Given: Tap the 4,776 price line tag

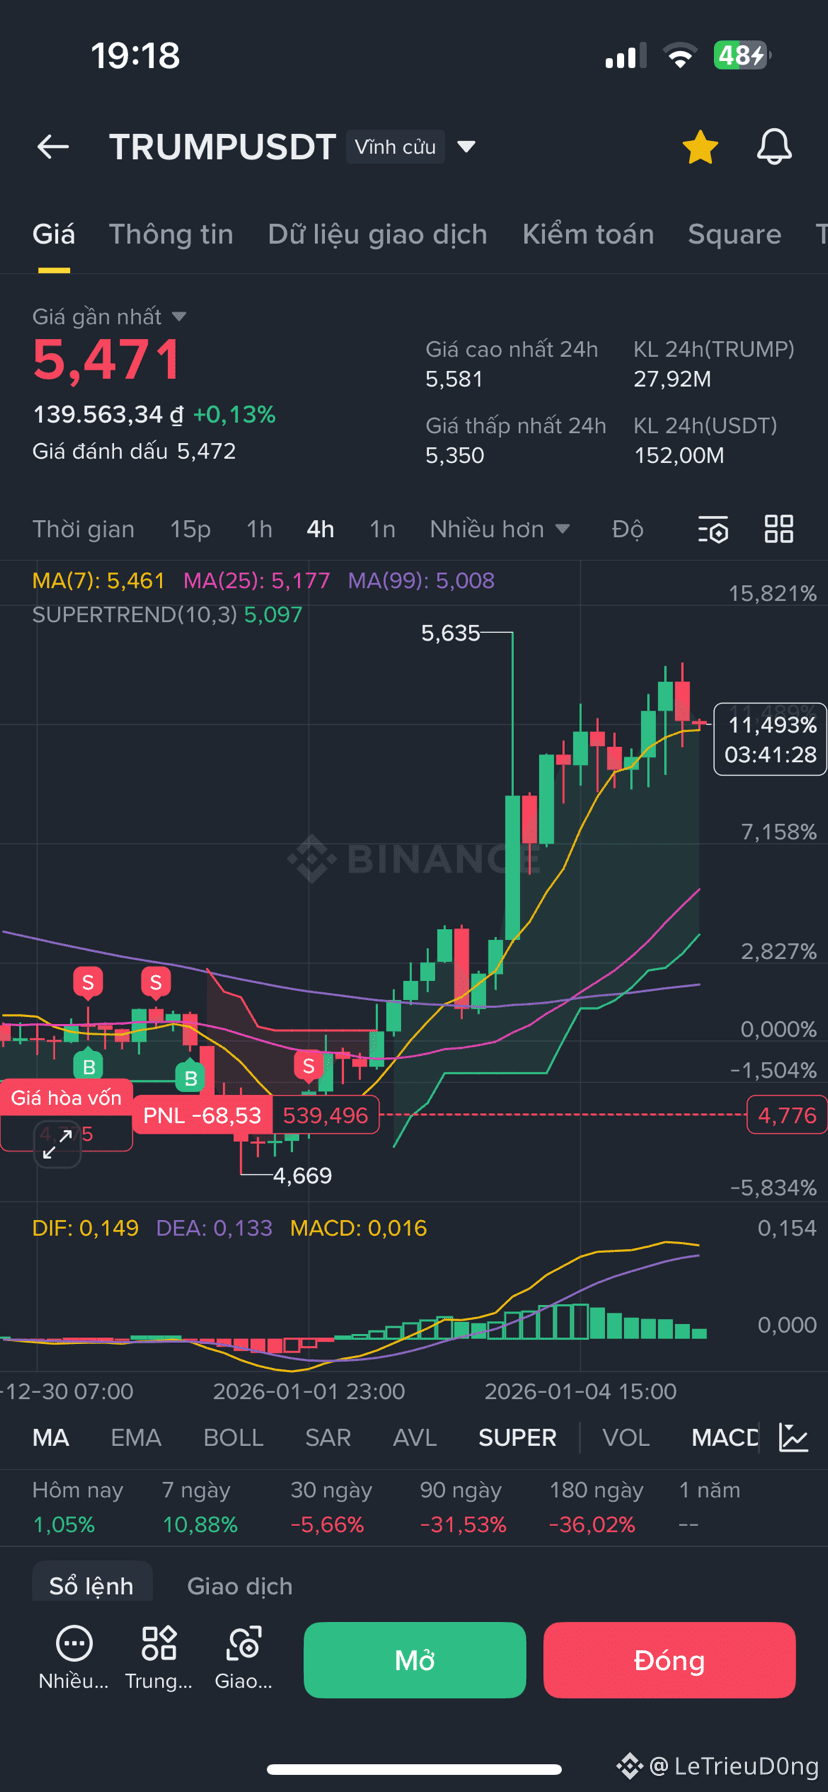Looking at the screenshot, I should click(x=787, y=1116).
